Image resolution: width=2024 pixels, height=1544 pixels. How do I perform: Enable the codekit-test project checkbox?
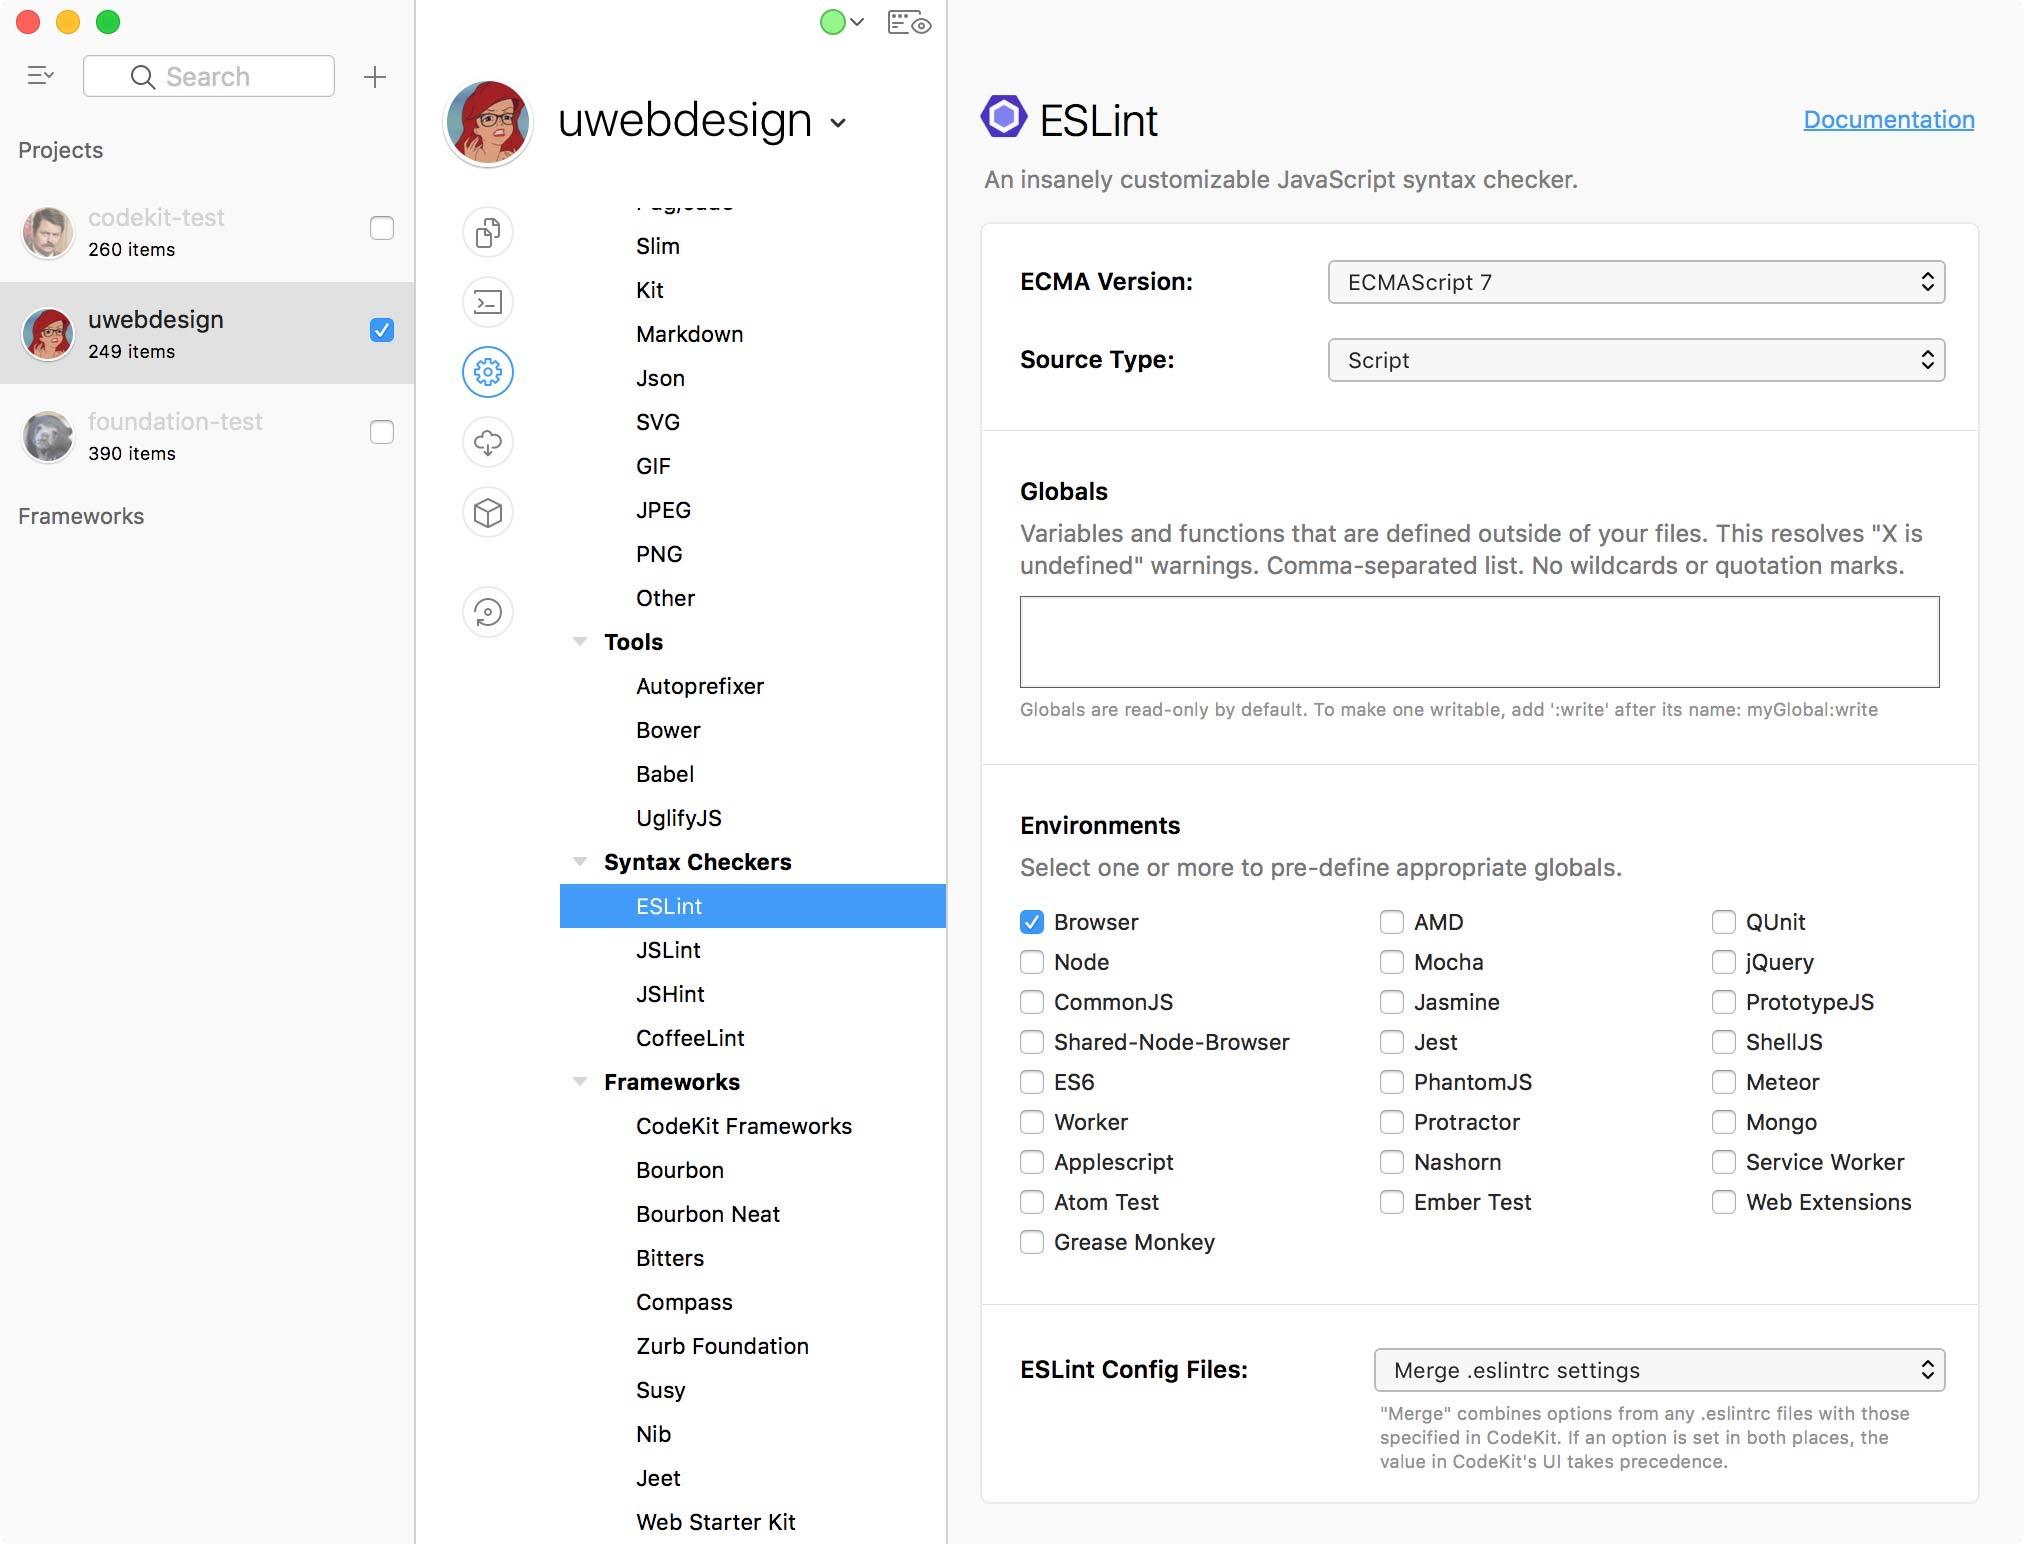click(382, 228)
